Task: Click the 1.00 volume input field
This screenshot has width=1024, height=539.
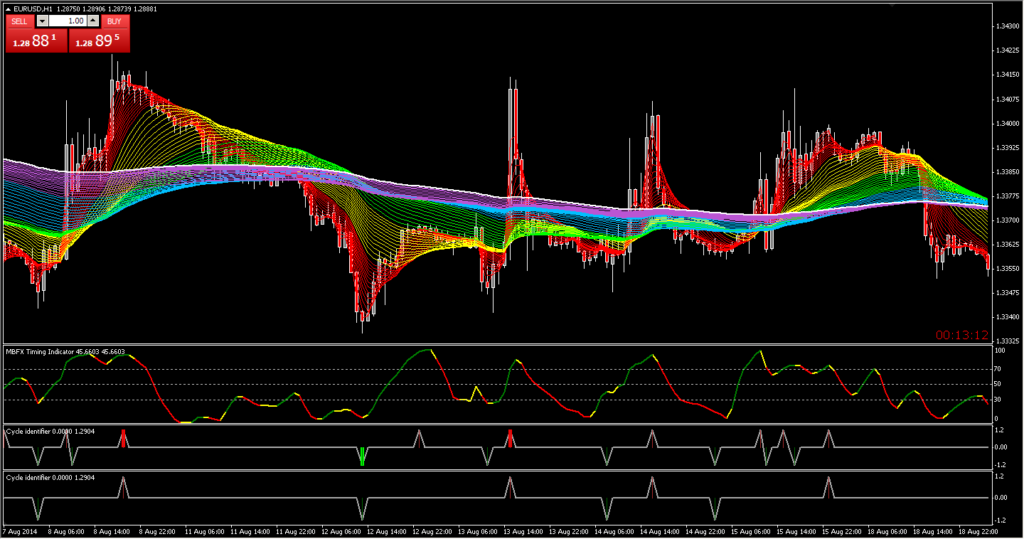Action: [x=68, y=20]
